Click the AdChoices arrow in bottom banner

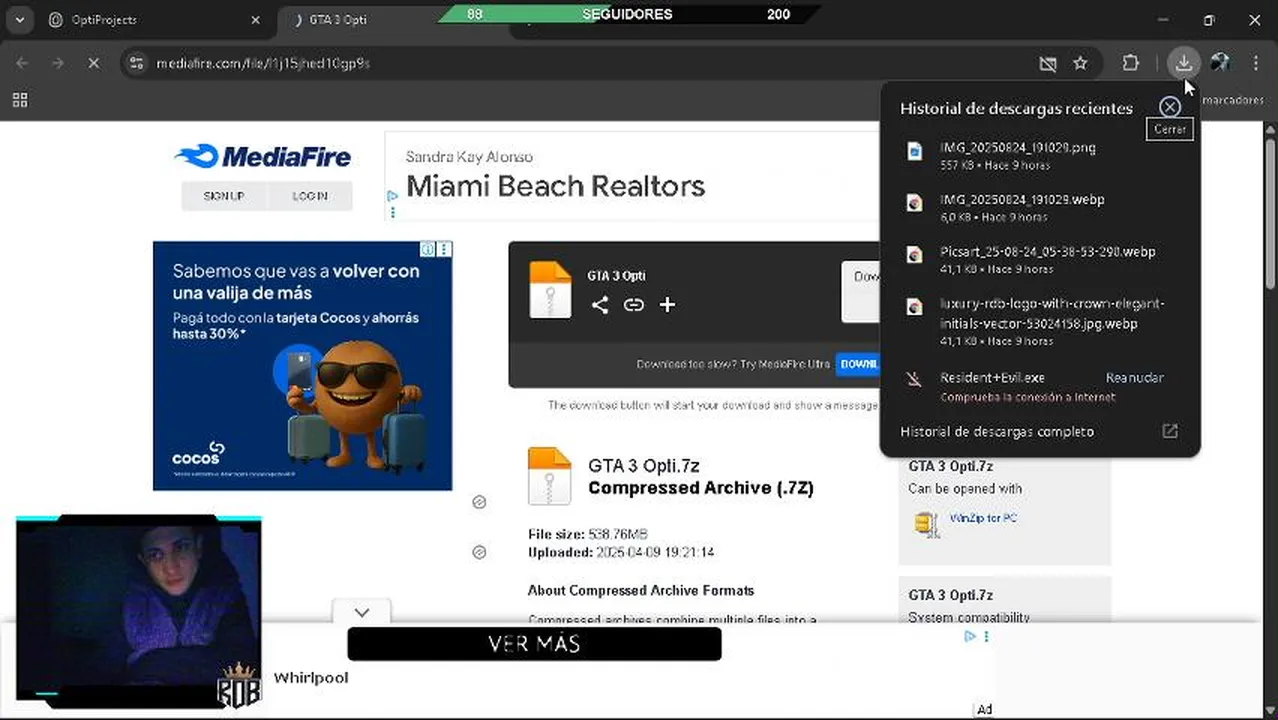(970, 636)
